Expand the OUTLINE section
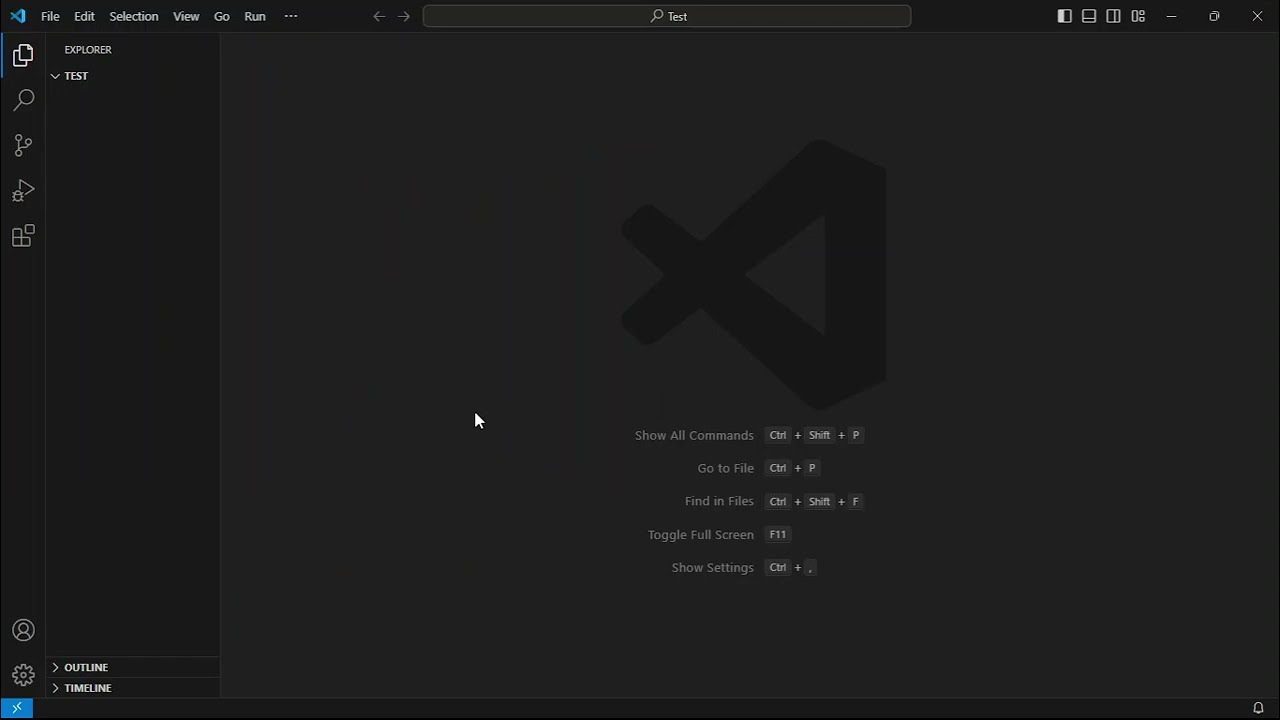Screen dimensions: 1280x720 click(133, 667)
